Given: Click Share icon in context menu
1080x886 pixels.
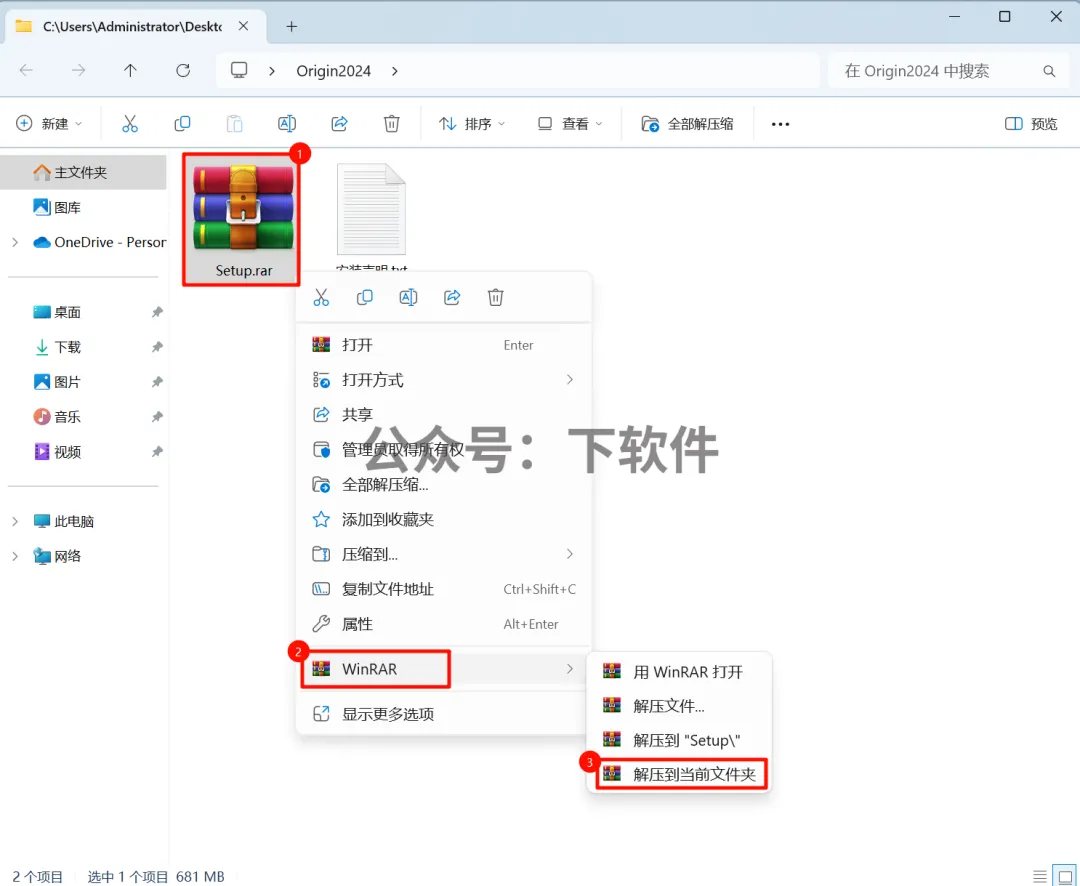Looking at the screenshot, I should point(452,298).
